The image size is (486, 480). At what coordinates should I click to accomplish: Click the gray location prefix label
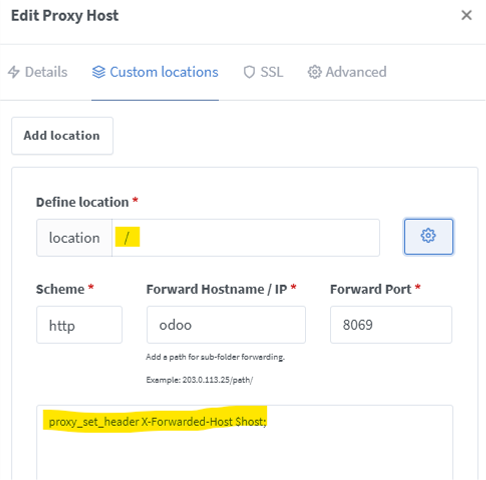pos(74,238)
